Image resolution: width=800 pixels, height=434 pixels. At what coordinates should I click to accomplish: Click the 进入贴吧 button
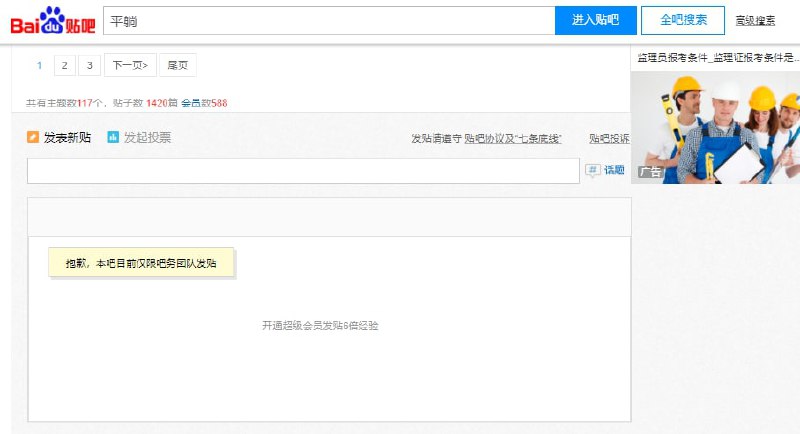click(595, 20)
